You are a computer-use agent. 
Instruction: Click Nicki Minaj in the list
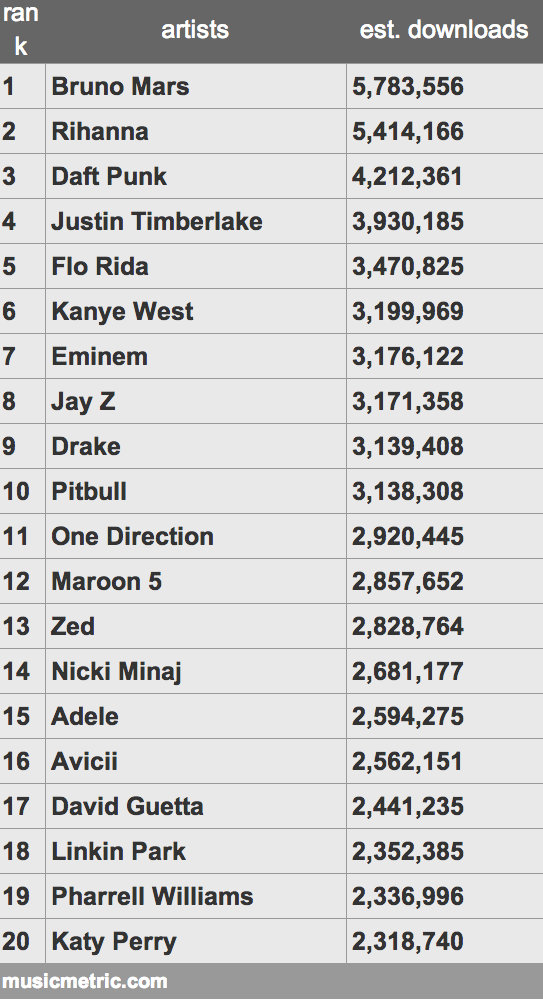point(117,672)
